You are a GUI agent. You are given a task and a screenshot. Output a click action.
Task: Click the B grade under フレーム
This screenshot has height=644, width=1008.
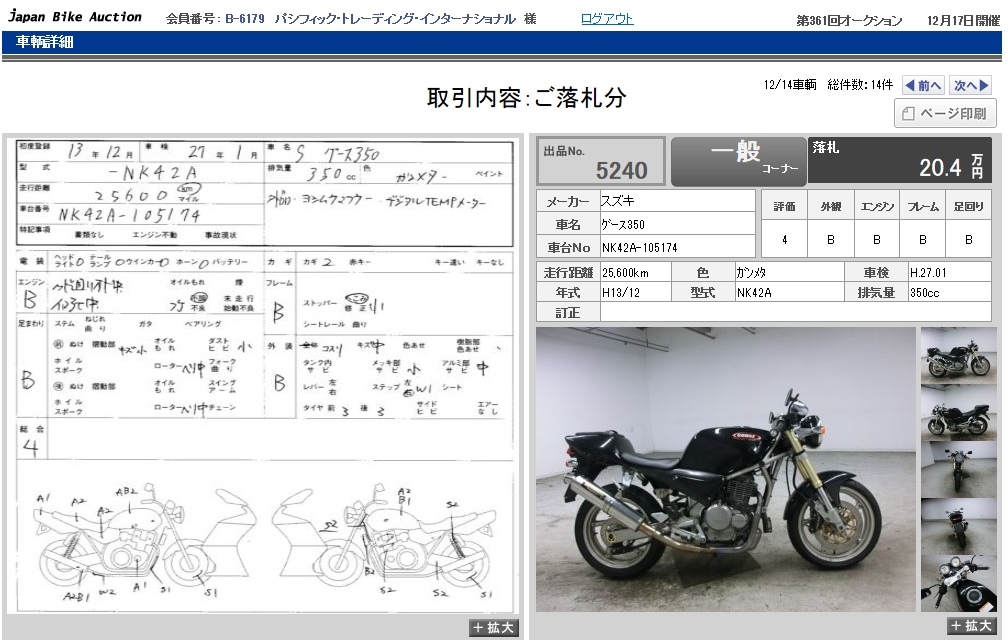922,240
